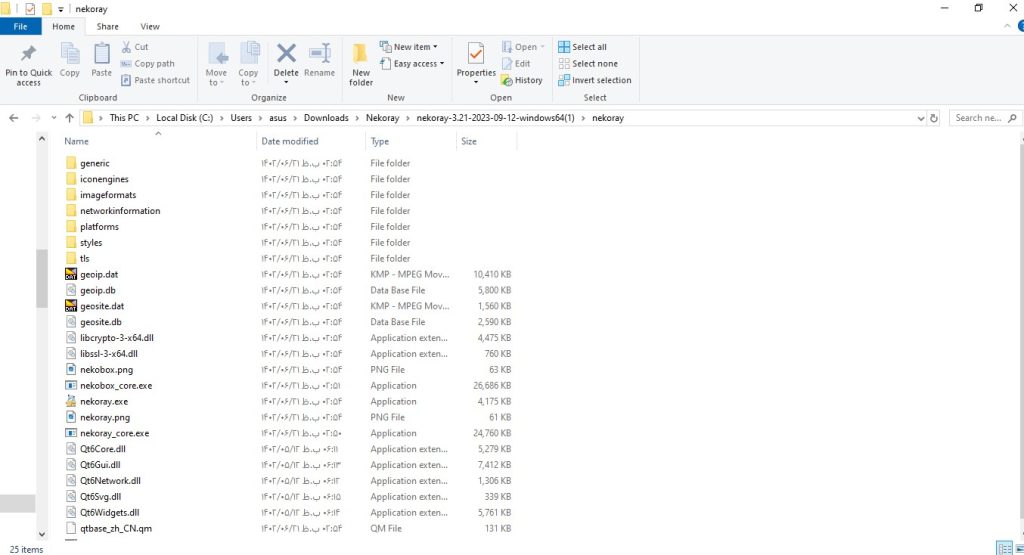The height and width of the screenshot is (555, 1024).
Task: Select the nekoray.exe application file
Action: [x=103, y=402]
